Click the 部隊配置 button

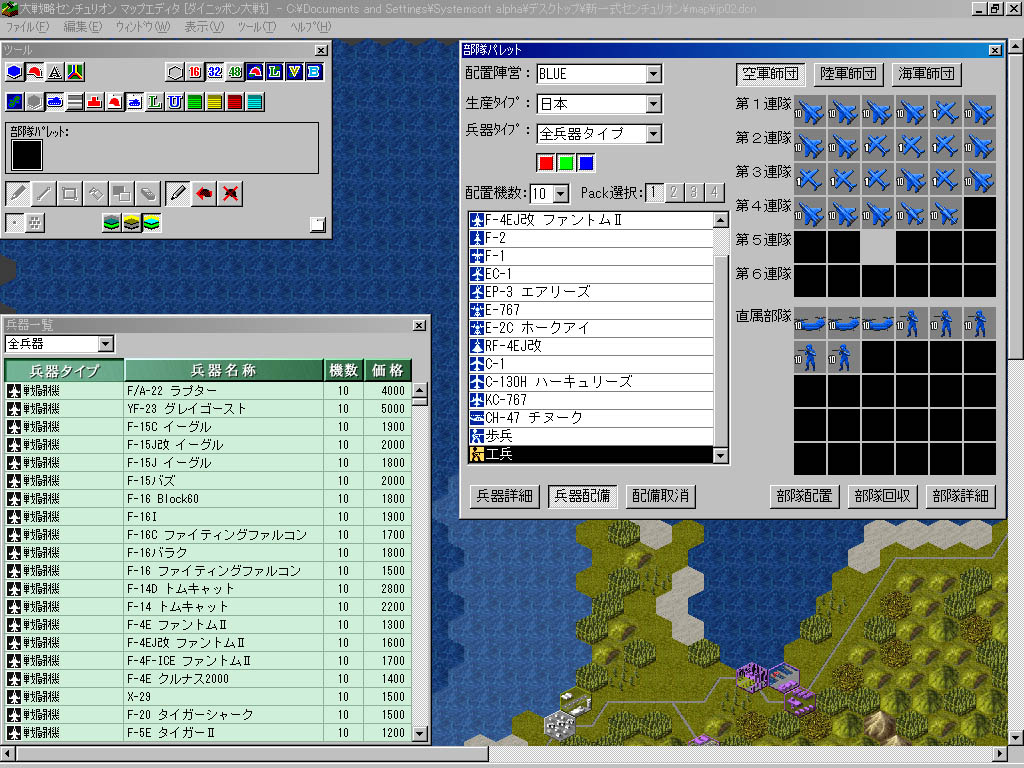[x=803, y=496]
